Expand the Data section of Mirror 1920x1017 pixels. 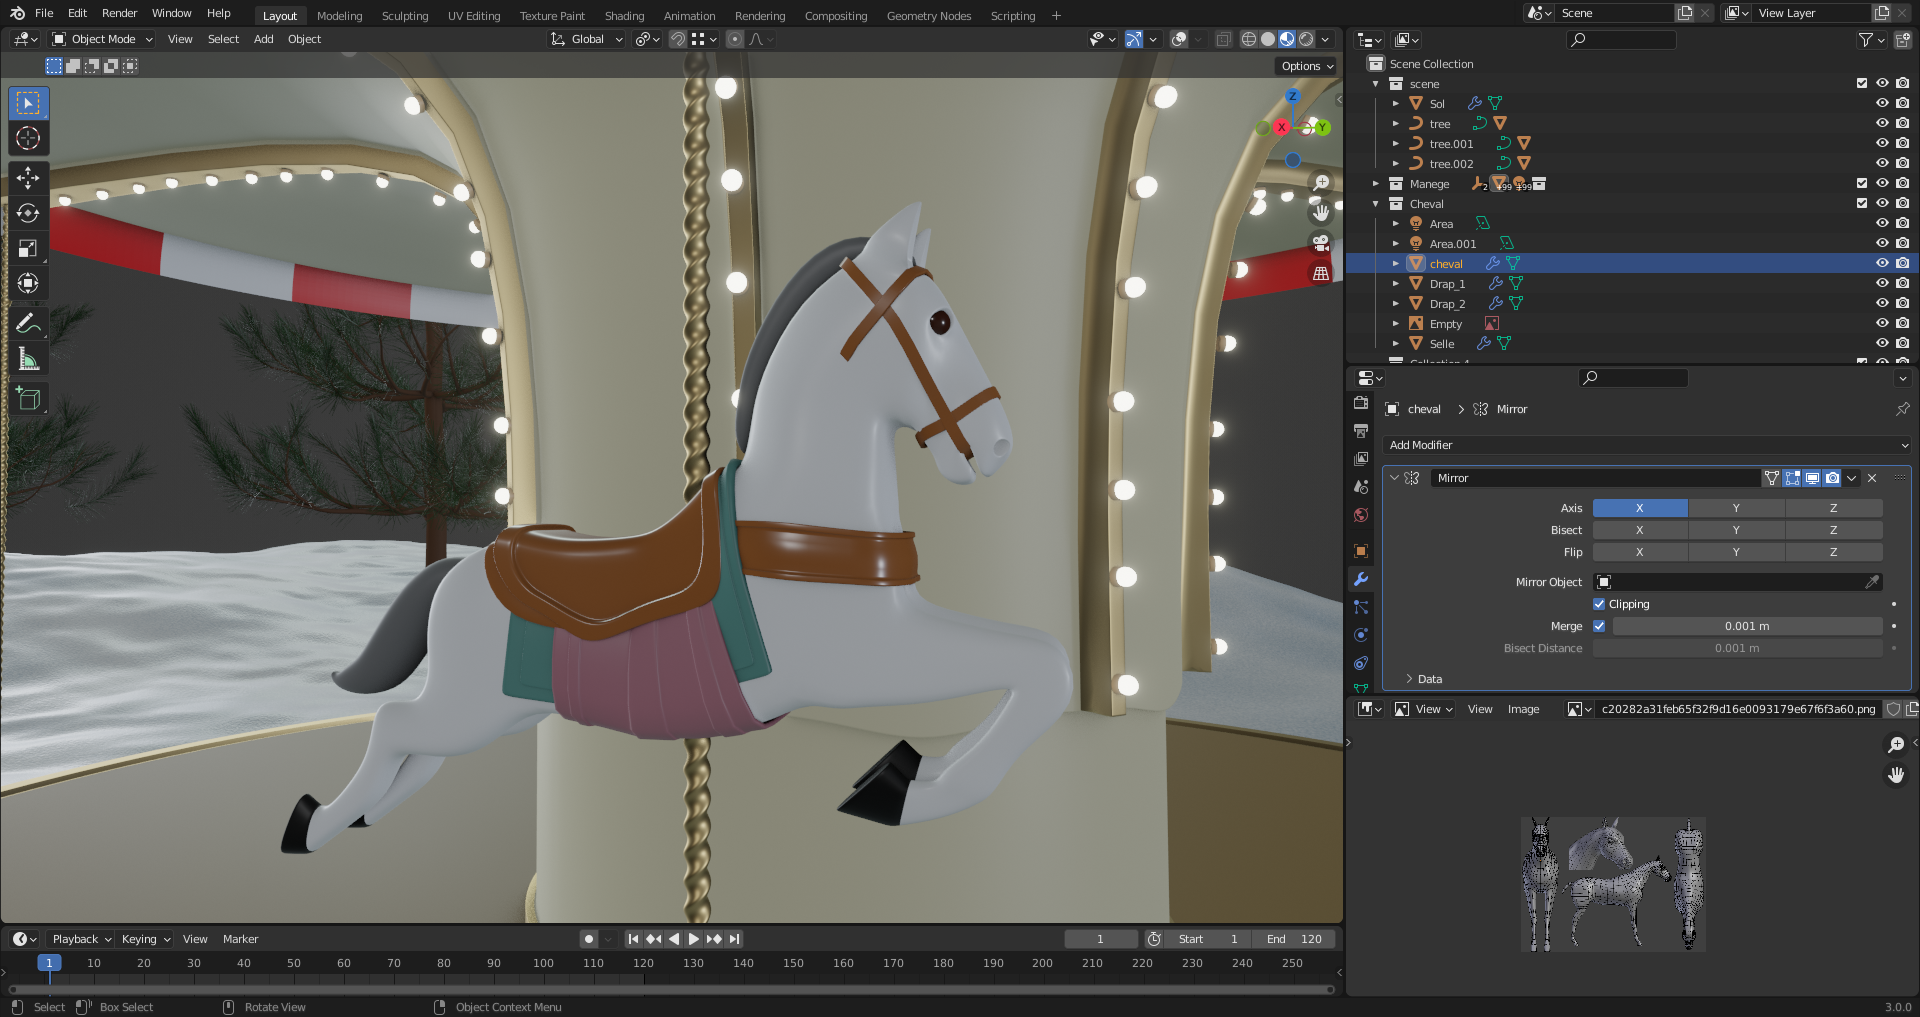1429,679
